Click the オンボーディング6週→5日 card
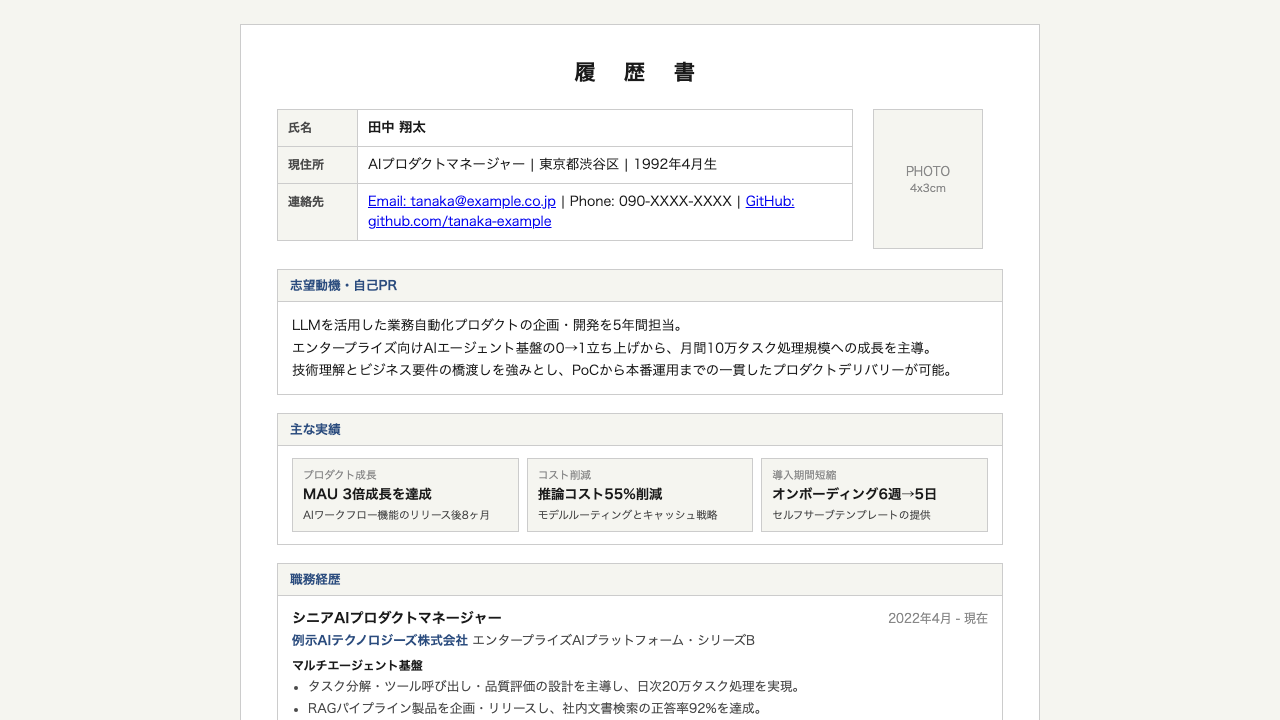Screen dimensions: 1280x720 874,495
